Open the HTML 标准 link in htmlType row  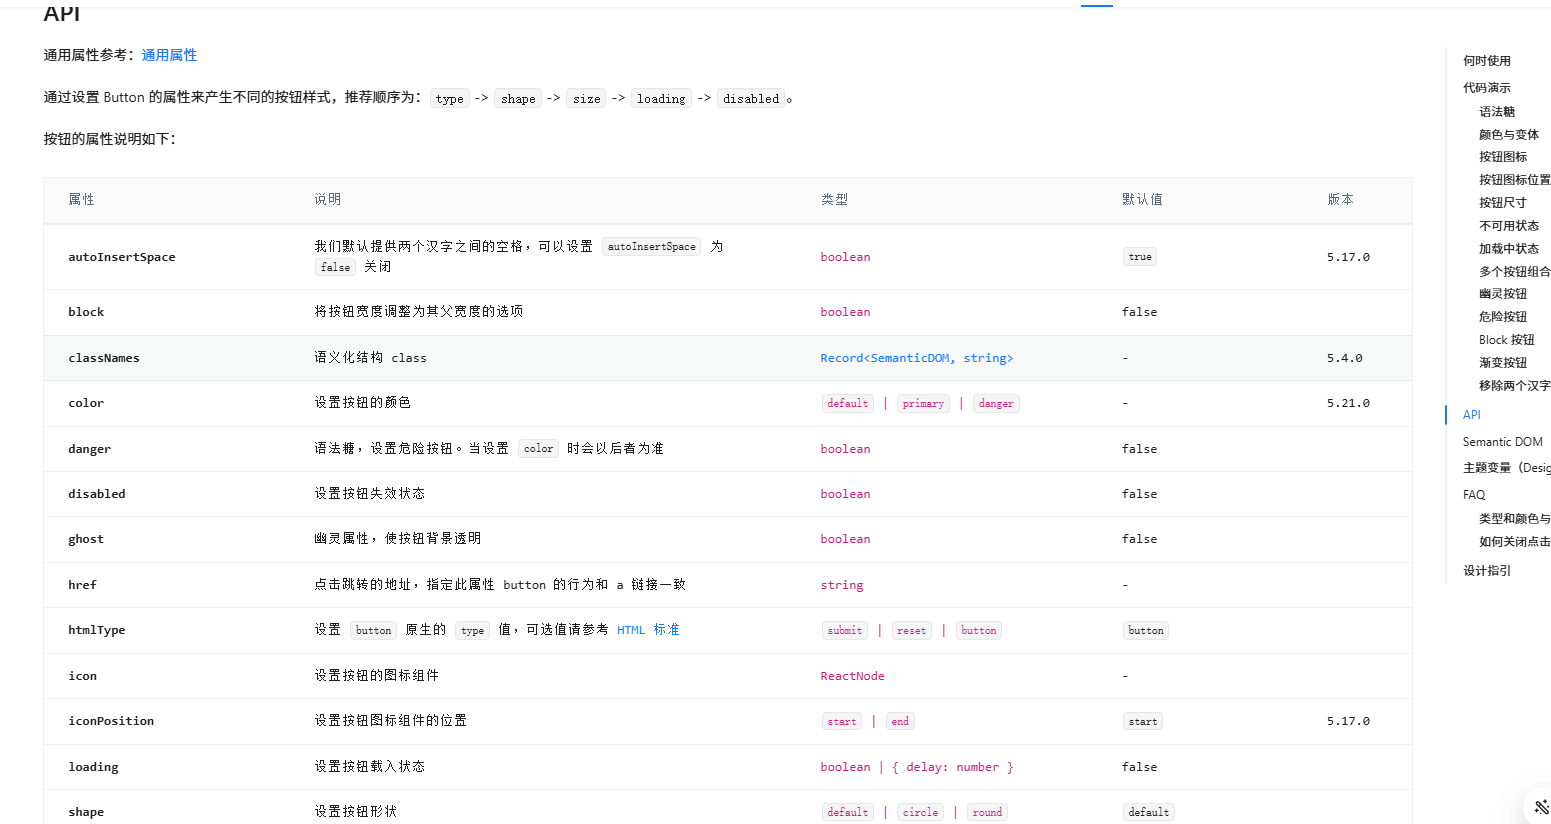pos(648,630)
